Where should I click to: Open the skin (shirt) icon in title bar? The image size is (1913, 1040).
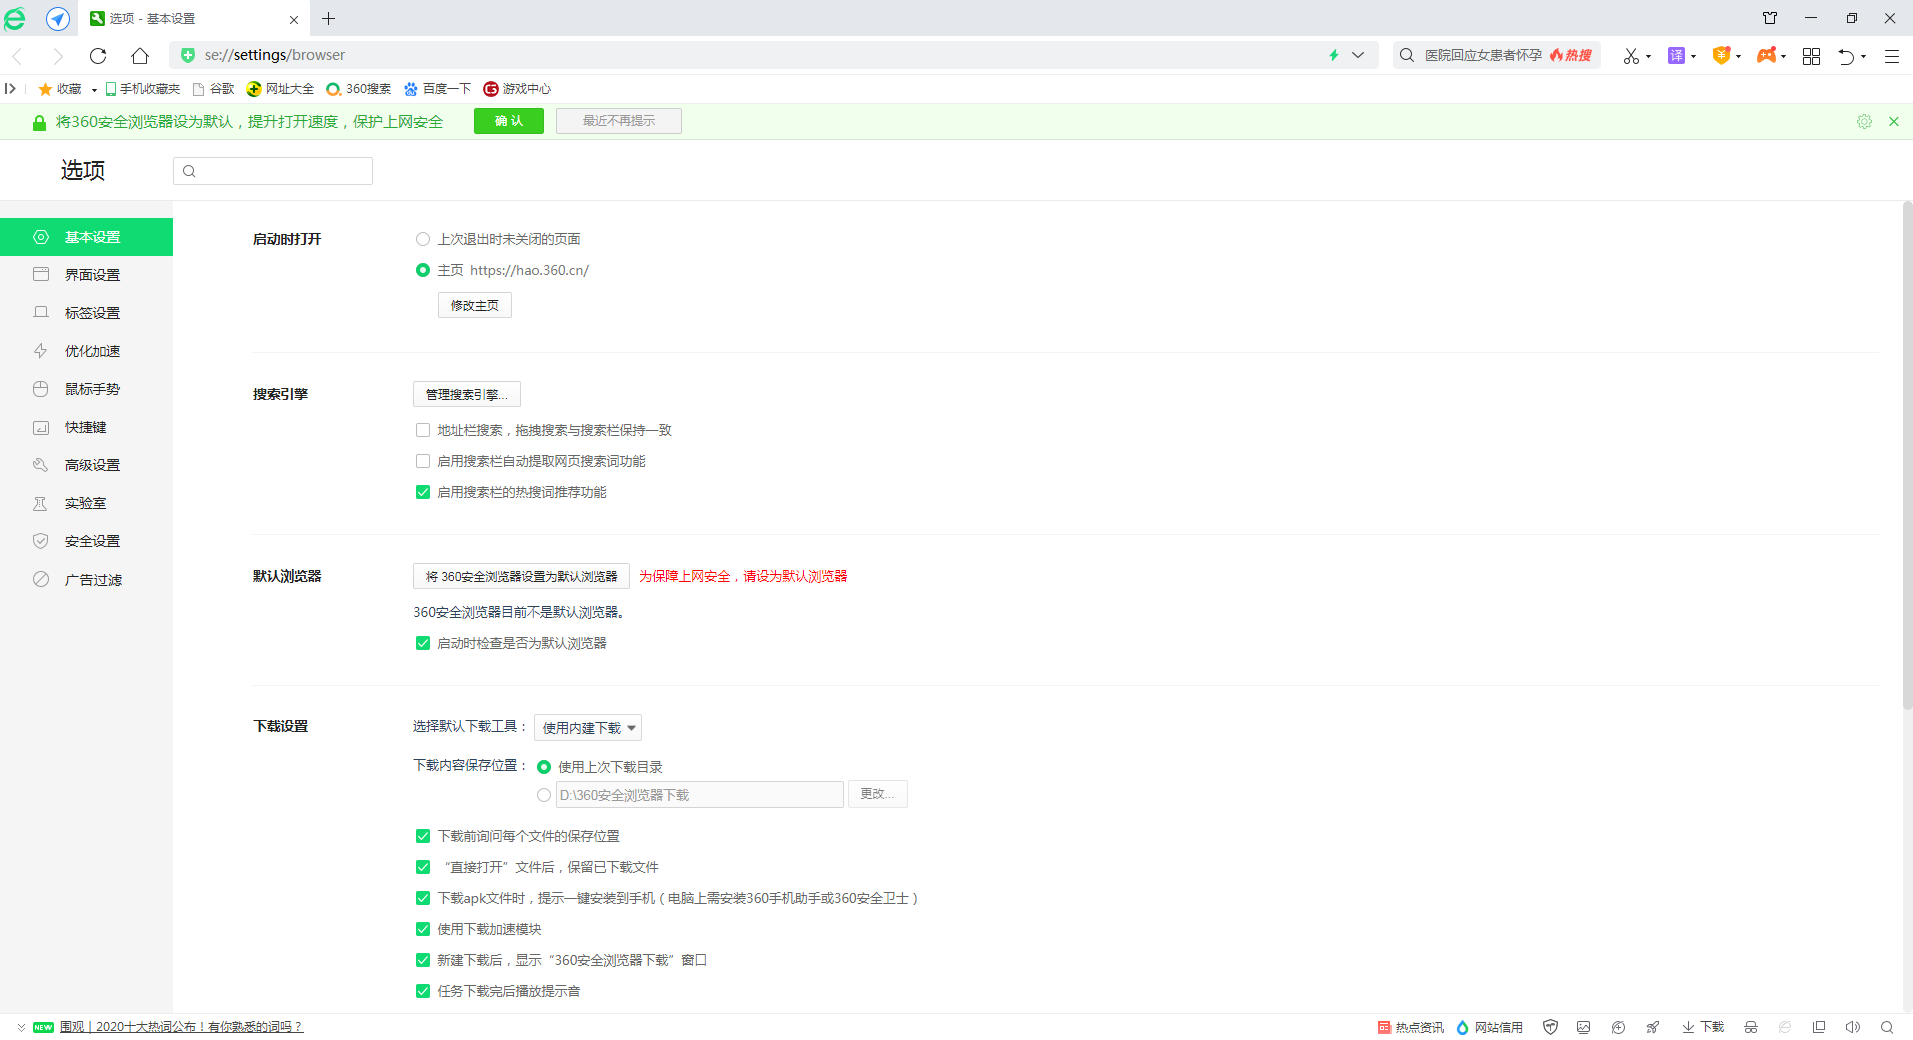[1770, 18]
